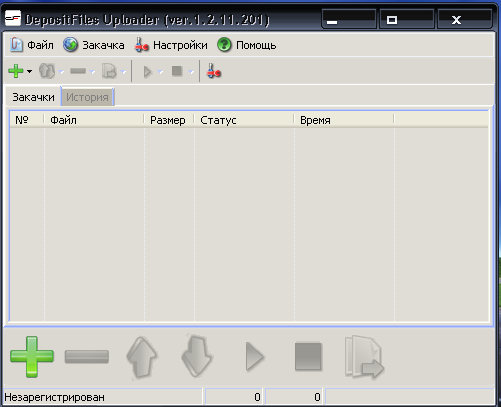
Task: Click the small export links toolbar icon
Action: click(x=109, y=71)
